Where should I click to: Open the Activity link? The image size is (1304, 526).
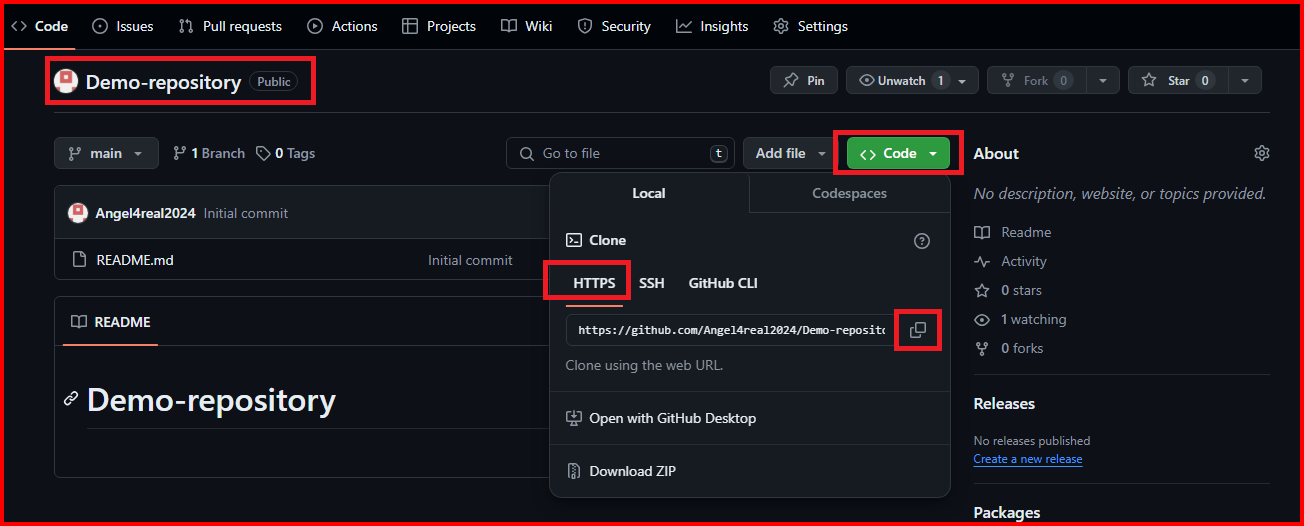point(1011,261)
